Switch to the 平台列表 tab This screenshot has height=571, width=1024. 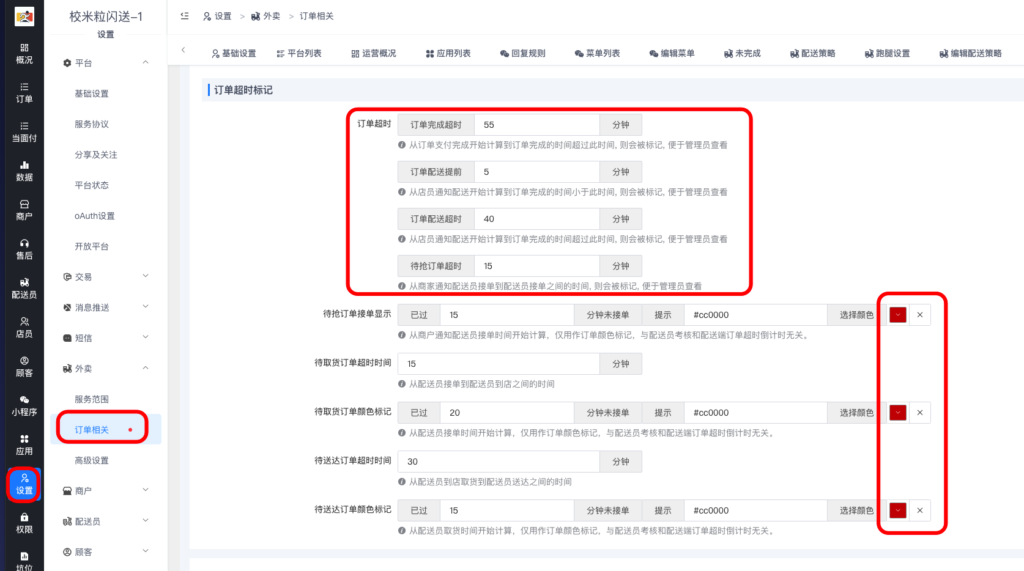click(299, 54)
